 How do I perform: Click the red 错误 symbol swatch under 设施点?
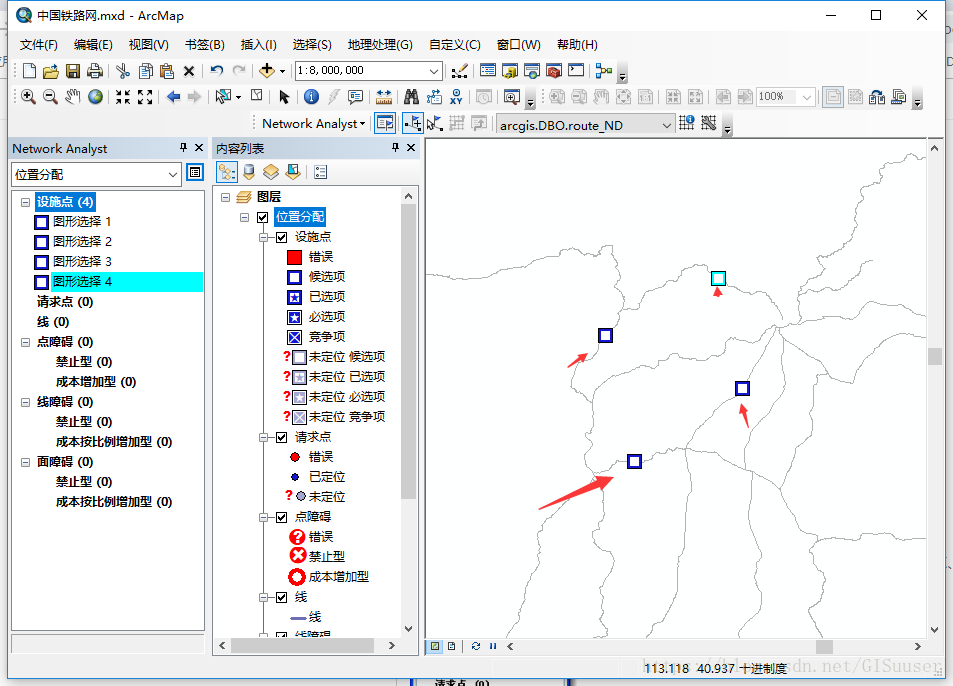[294, 258]
